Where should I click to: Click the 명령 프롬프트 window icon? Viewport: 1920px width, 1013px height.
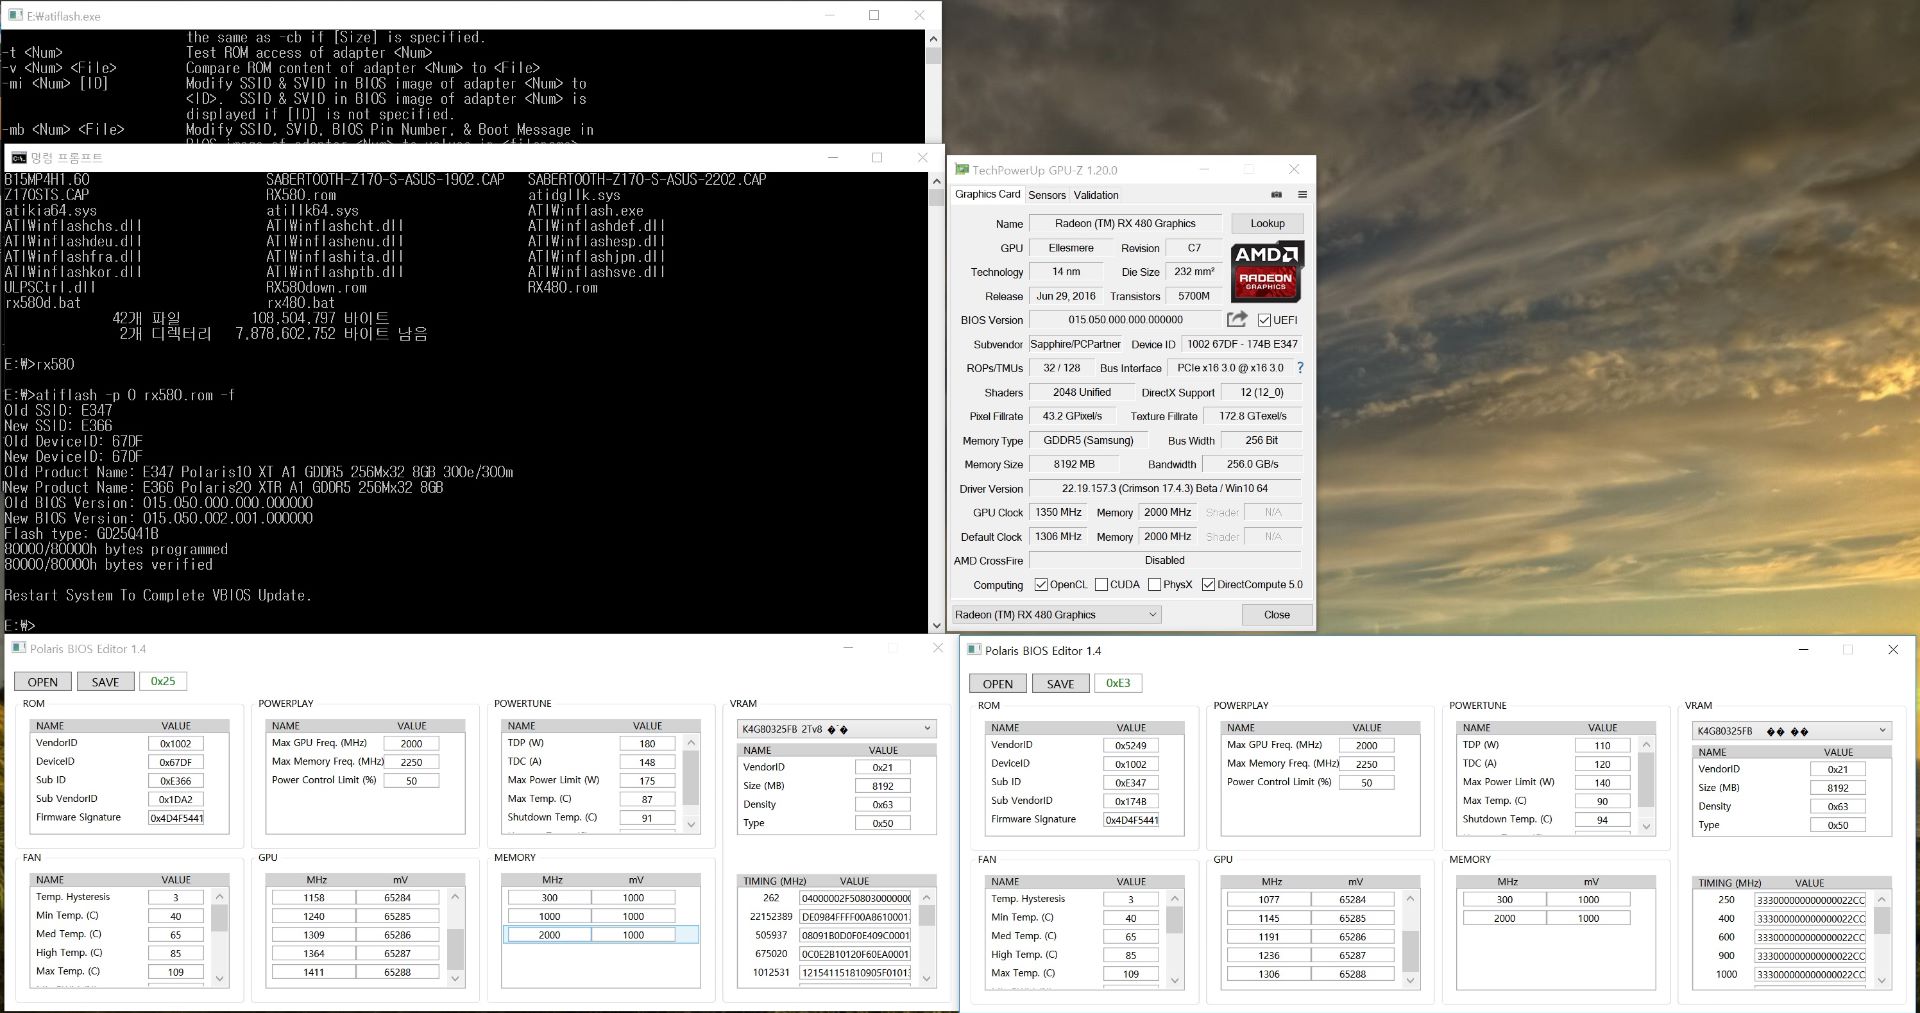click(x=18, y=157)
